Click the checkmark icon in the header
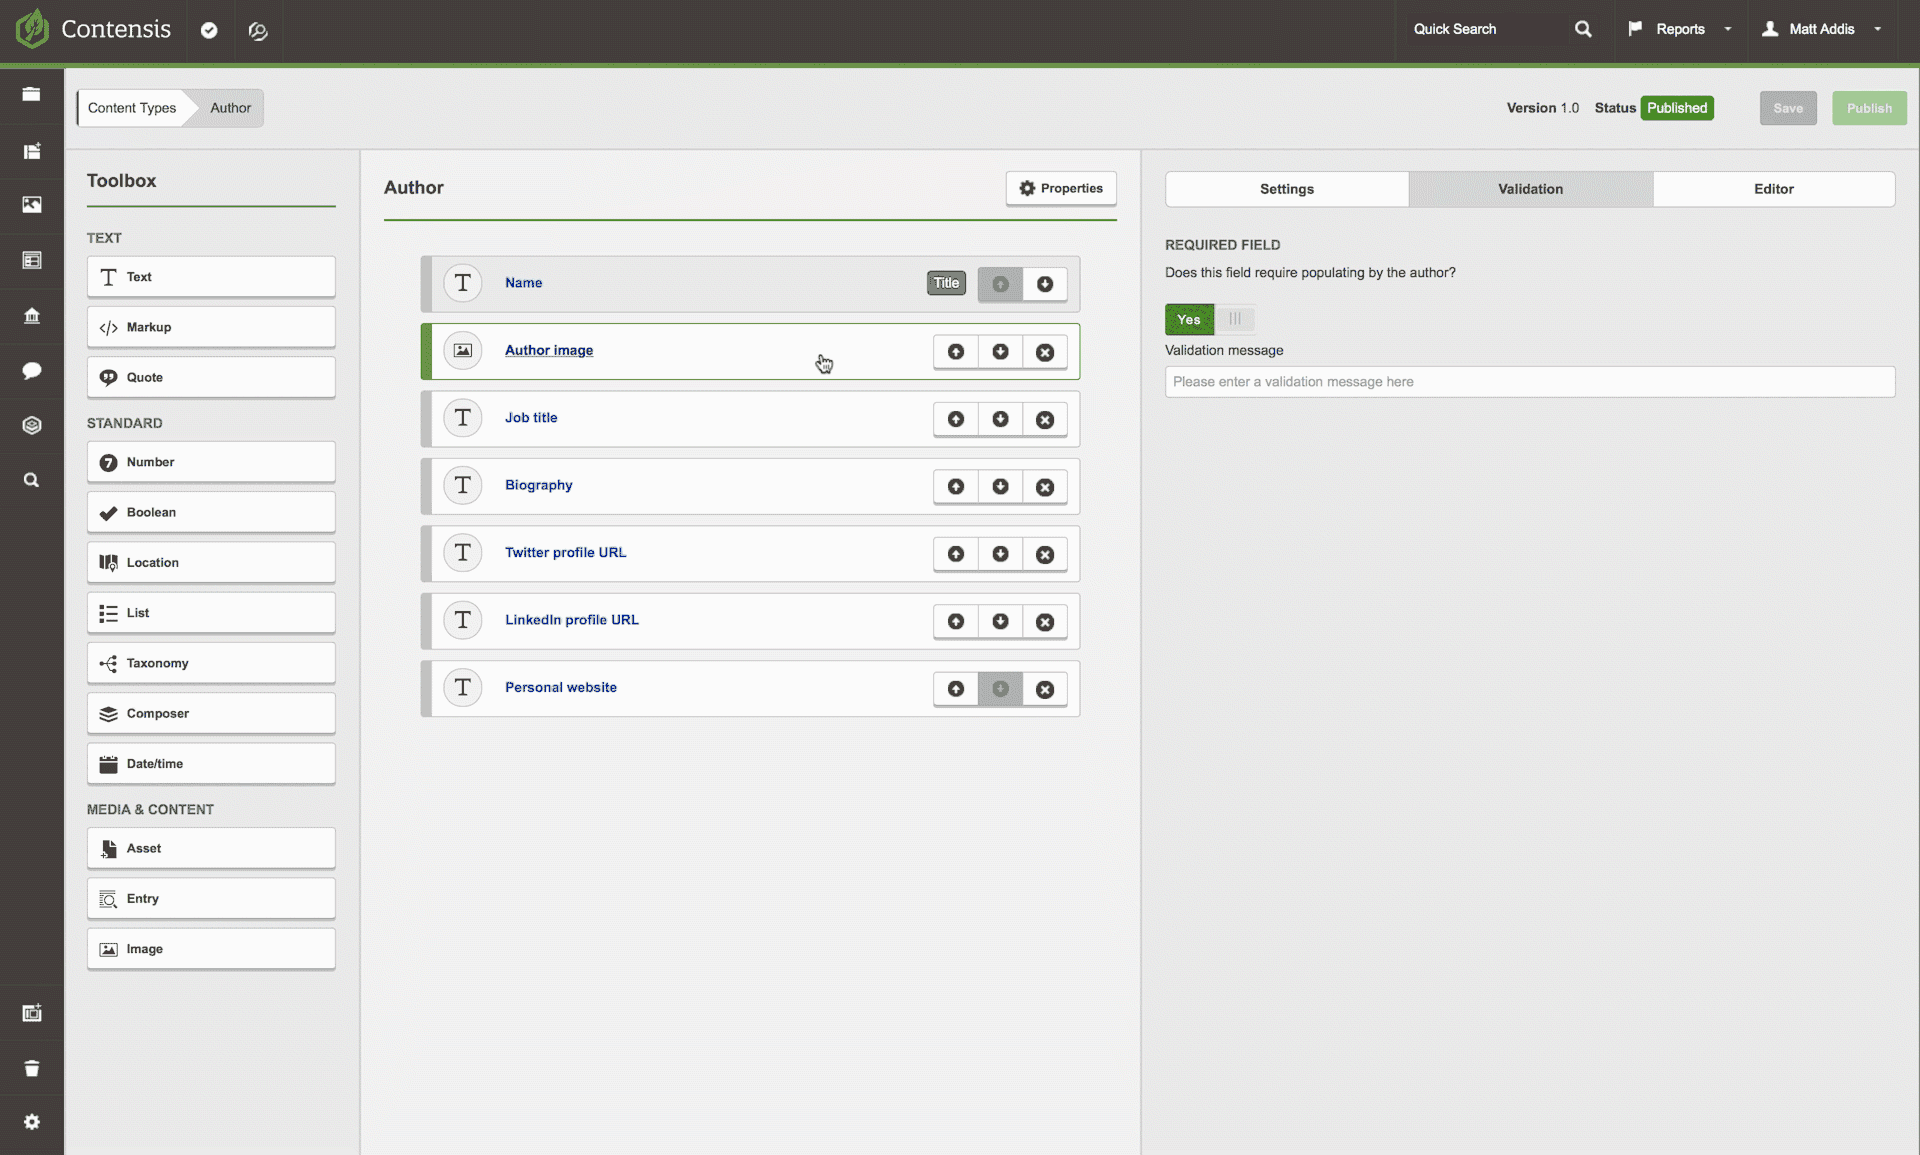Image resolution: width=1920 pixels, height=1155 pixels. pos(209,30)
